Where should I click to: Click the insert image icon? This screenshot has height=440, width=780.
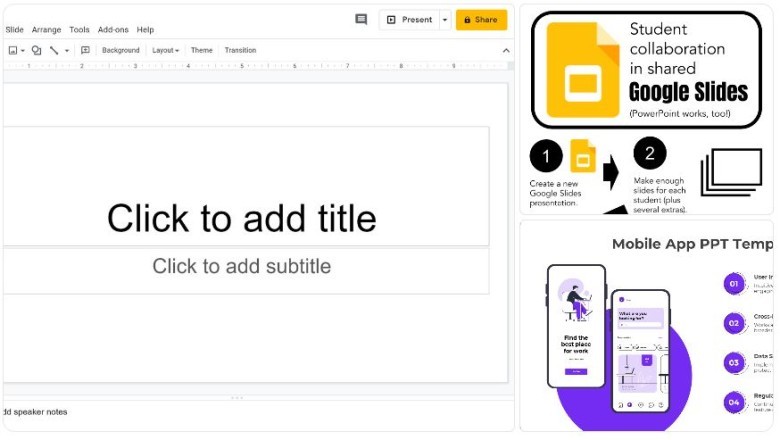[x=13, y=50]
